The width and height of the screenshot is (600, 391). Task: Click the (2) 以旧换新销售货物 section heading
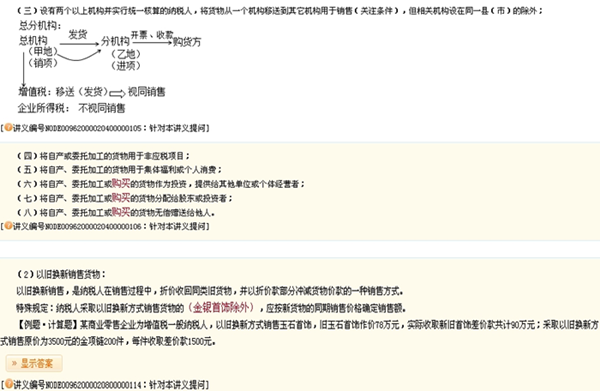coord(61,274)
